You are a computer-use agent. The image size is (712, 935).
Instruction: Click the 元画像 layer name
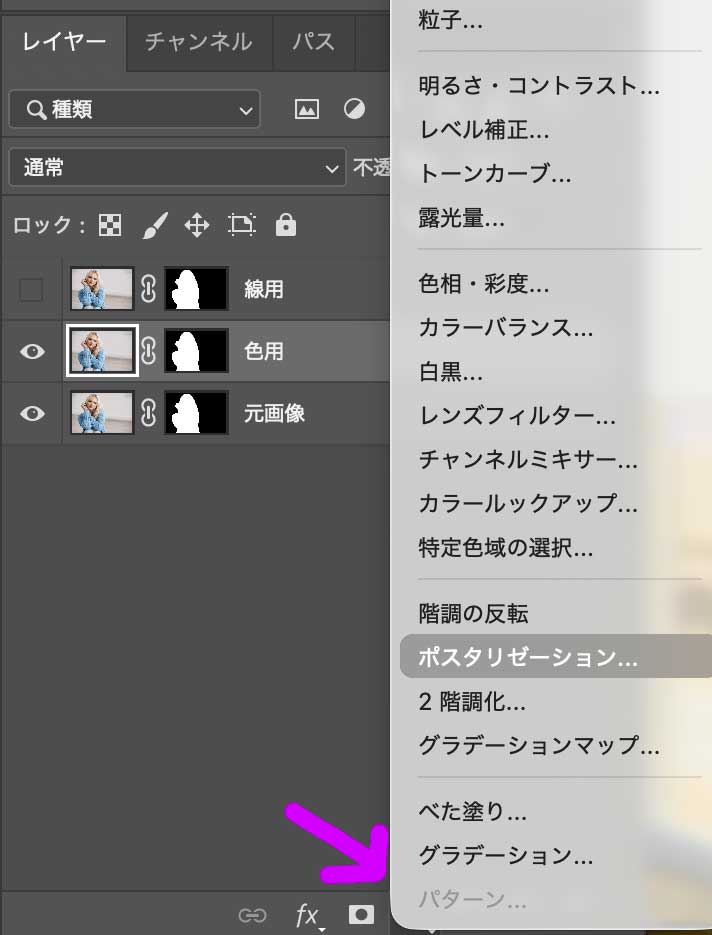tap(274, 413)
